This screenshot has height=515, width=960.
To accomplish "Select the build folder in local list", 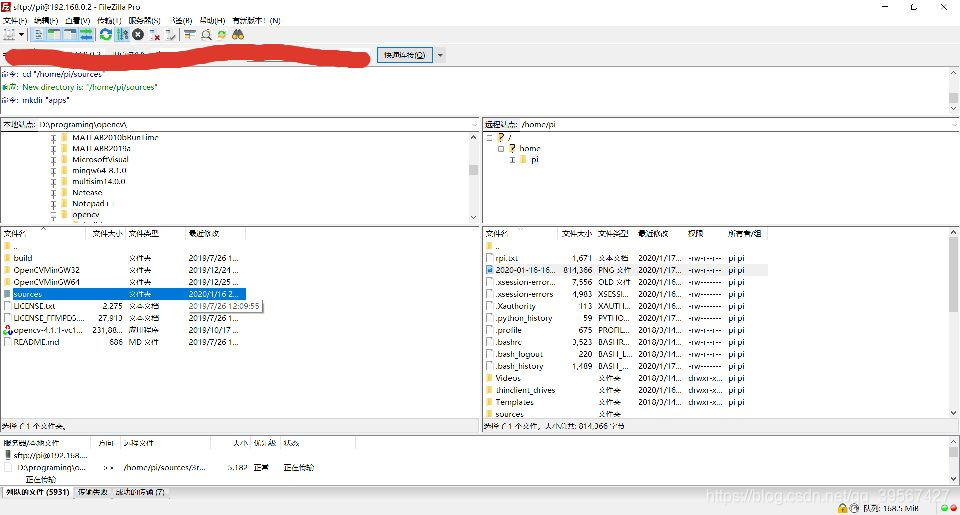I will click(x=23, y=258).
